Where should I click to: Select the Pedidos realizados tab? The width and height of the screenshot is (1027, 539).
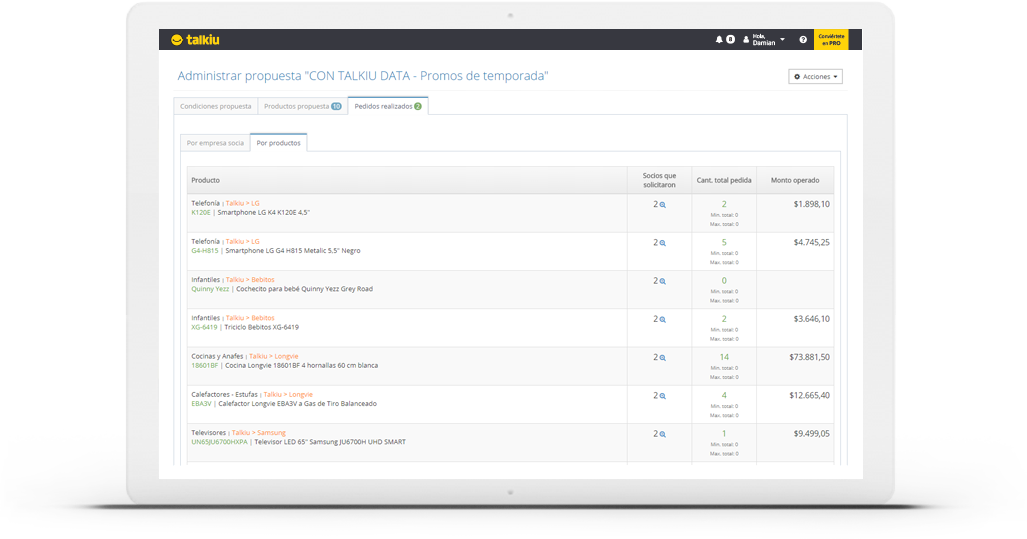point(387,106)
